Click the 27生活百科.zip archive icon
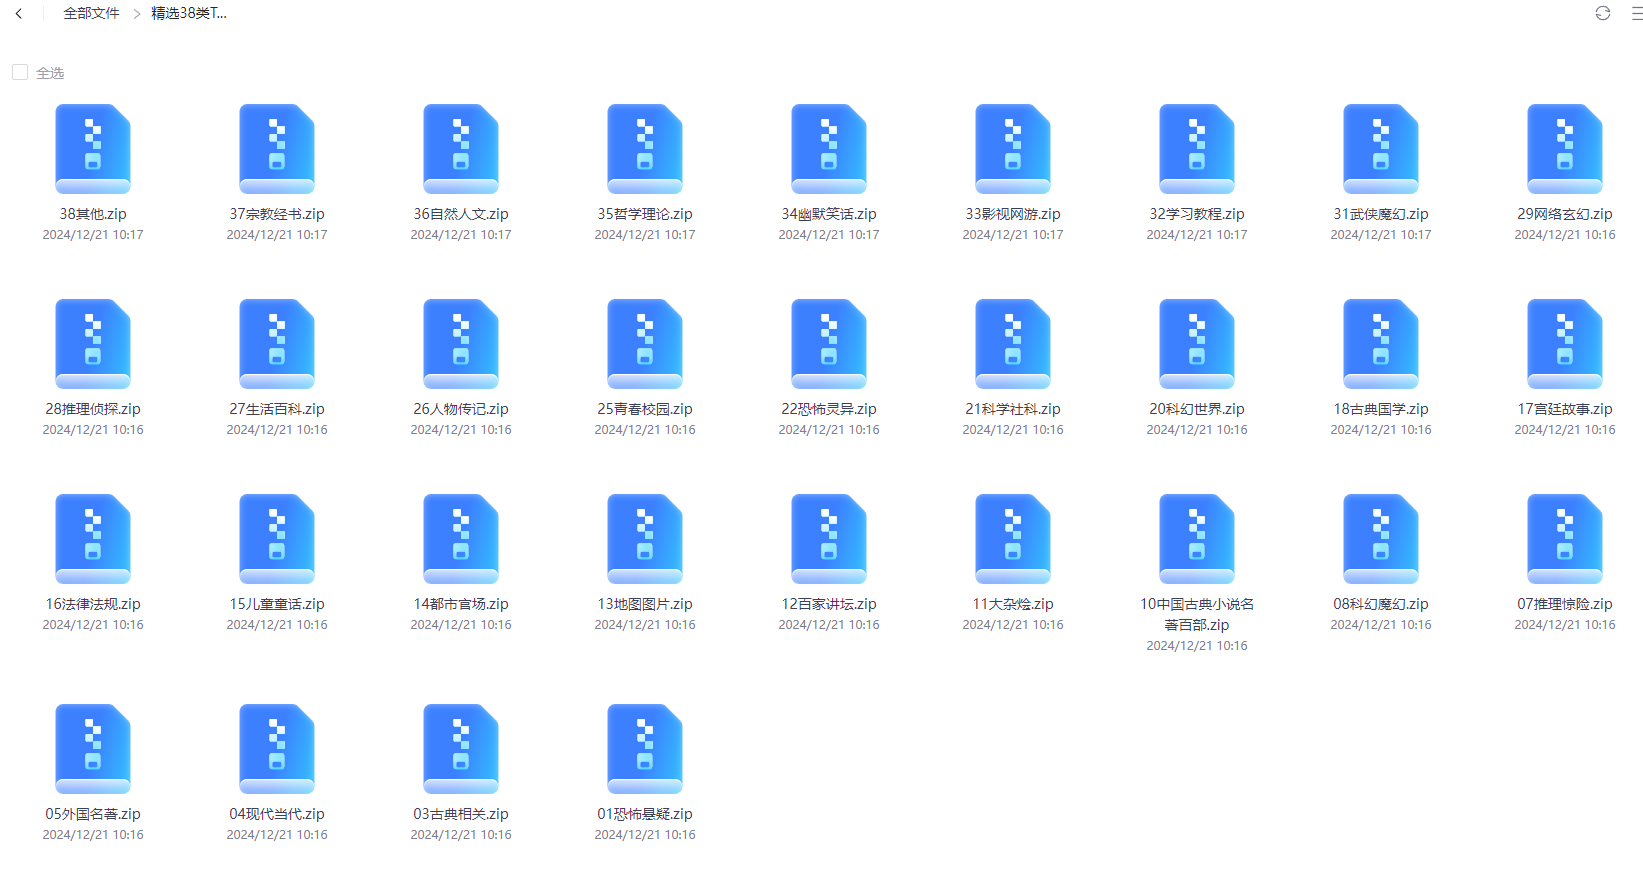 (277, 344)
